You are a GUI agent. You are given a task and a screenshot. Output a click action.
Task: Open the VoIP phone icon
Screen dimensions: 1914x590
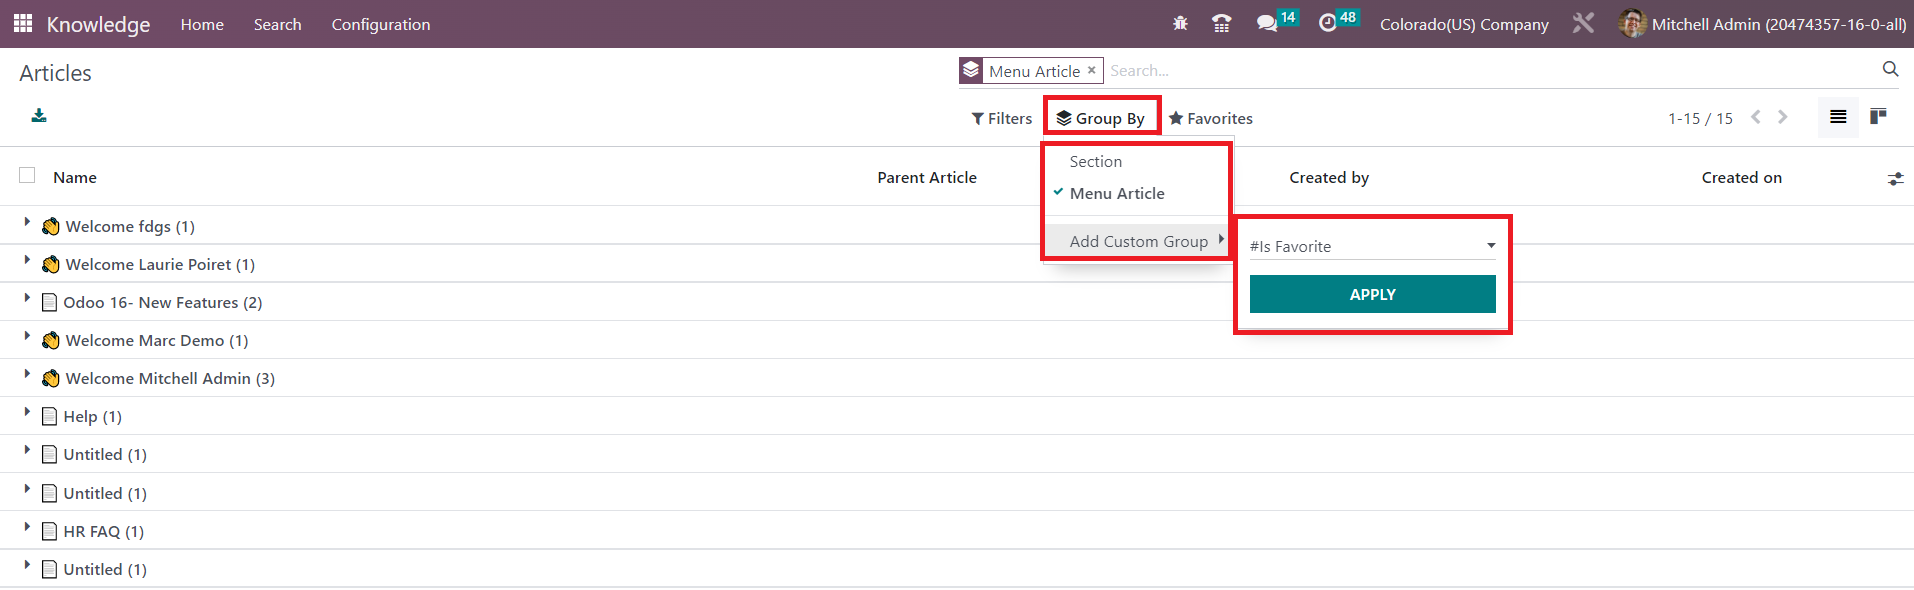tap(1221, 23)
